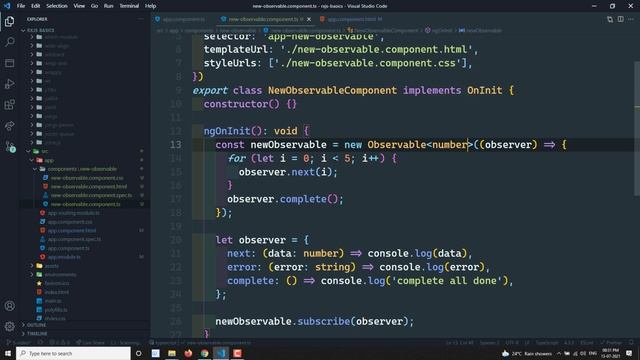640x360 pixels.
Task: Open the Run and Debug view
Action: pos(9,84)
